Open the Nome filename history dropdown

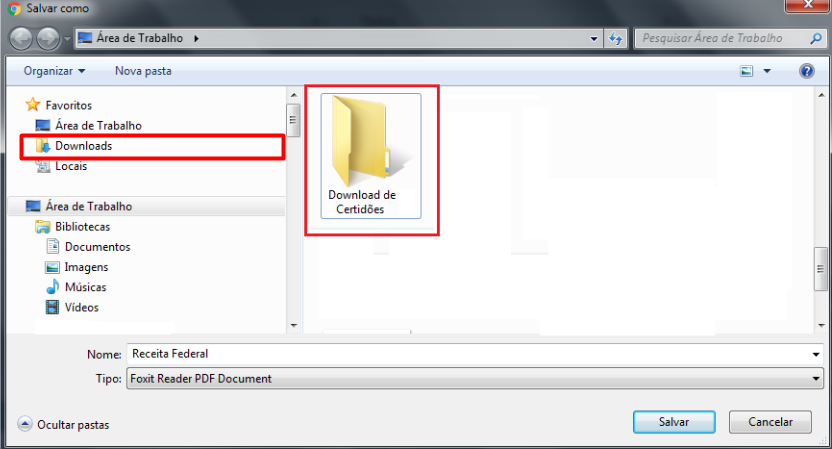tap(816, 354)
